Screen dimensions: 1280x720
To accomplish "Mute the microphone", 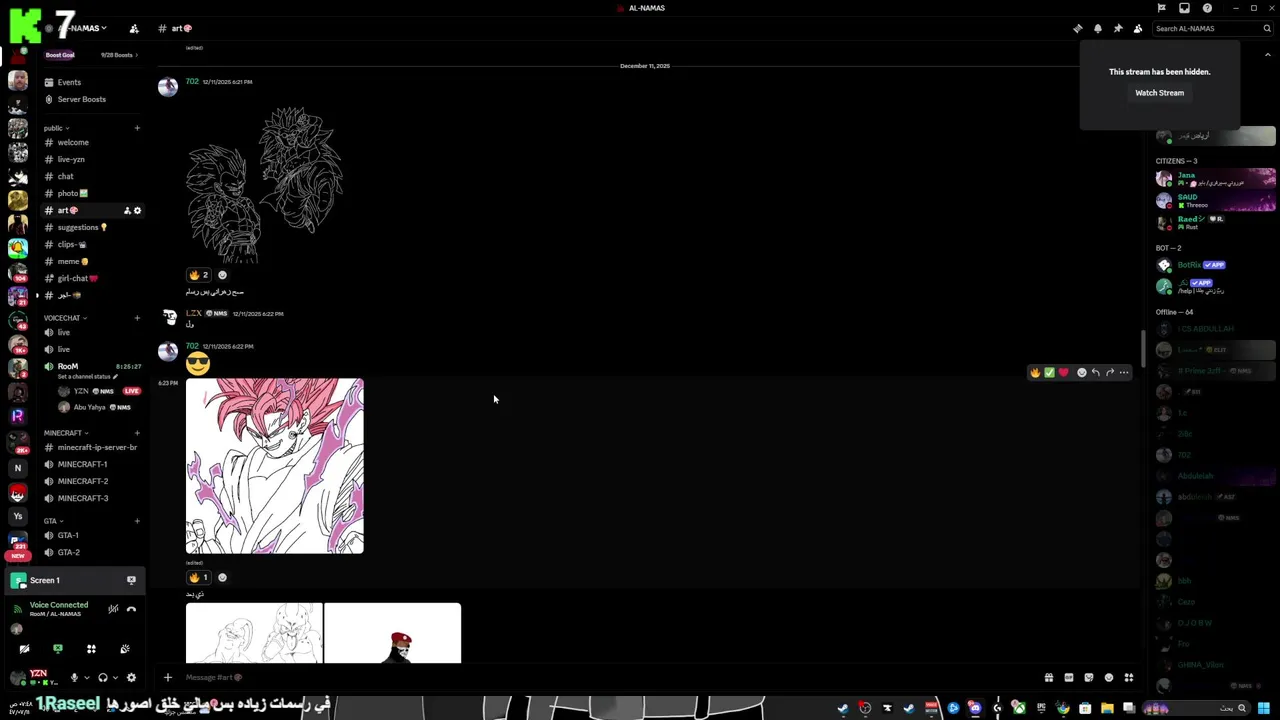I will [x=74, y=677].
